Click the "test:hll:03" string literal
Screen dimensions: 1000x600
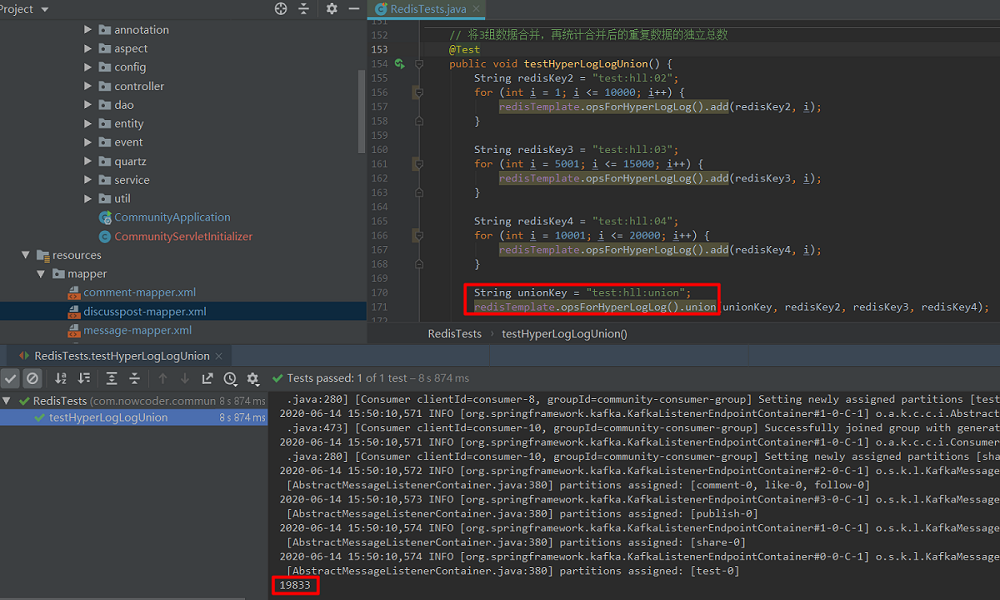coord(632,150)
